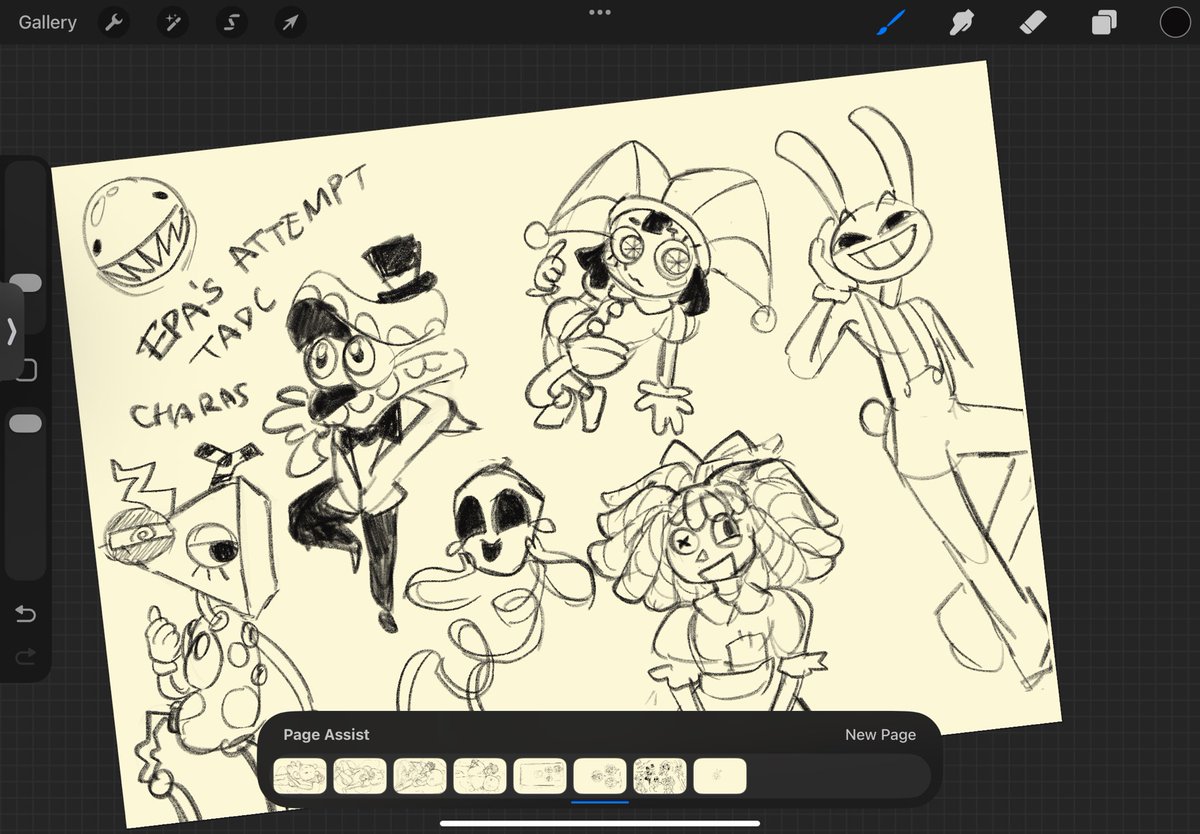Click the brush size slider handle
Viewport: 1200px width, 834px height.
[26, 283]
